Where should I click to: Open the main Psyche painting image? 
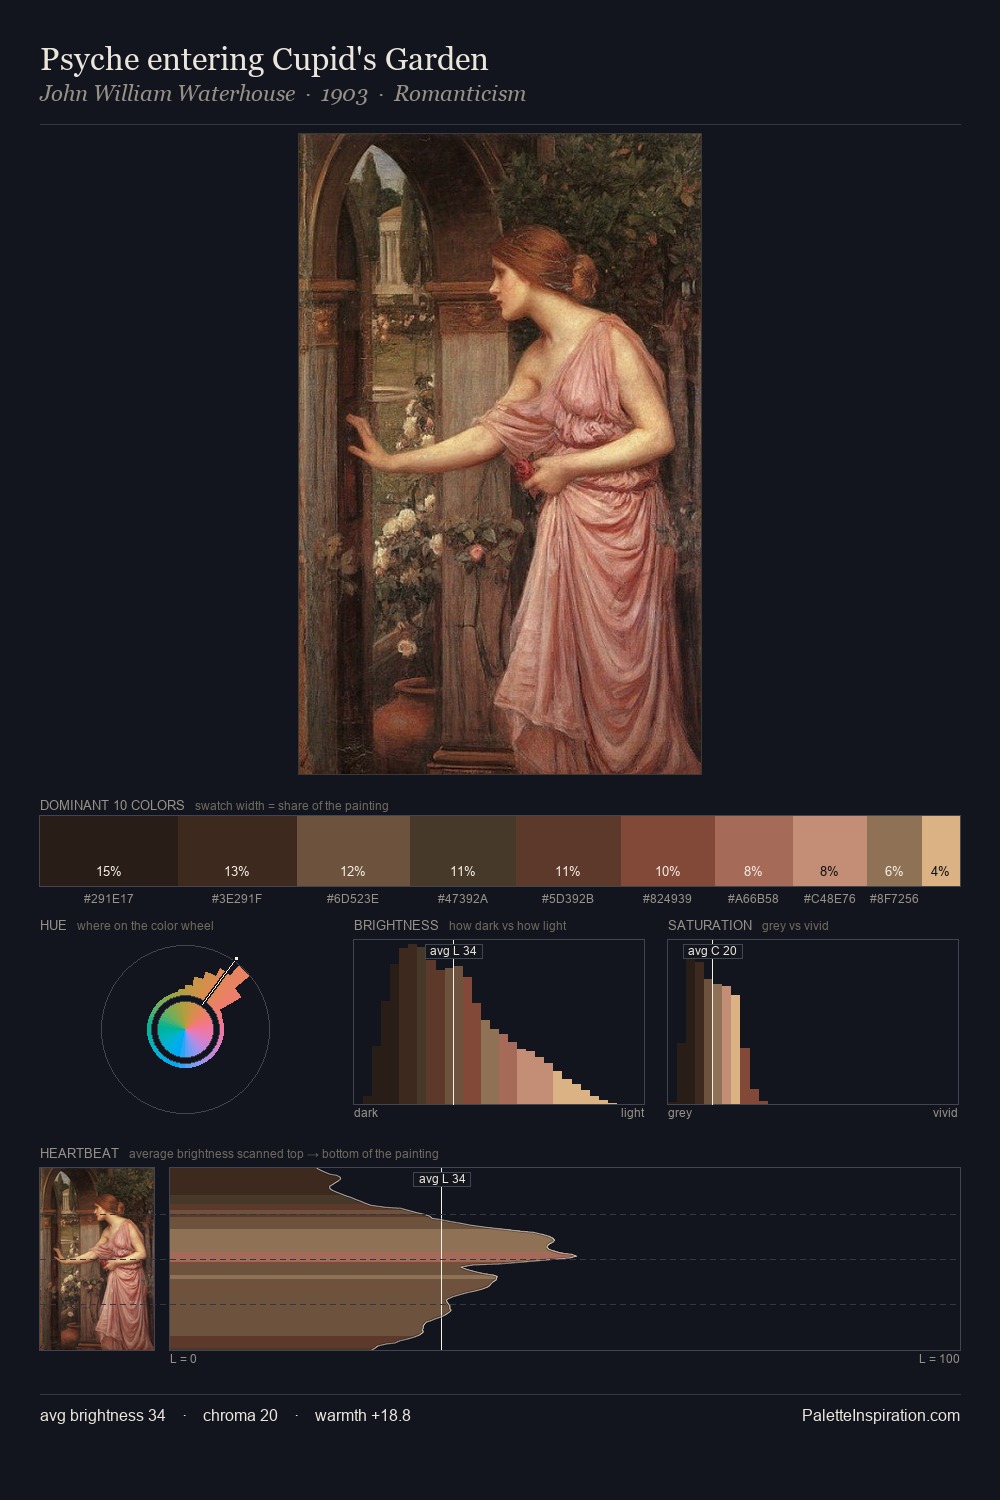[x=500, y=454]
